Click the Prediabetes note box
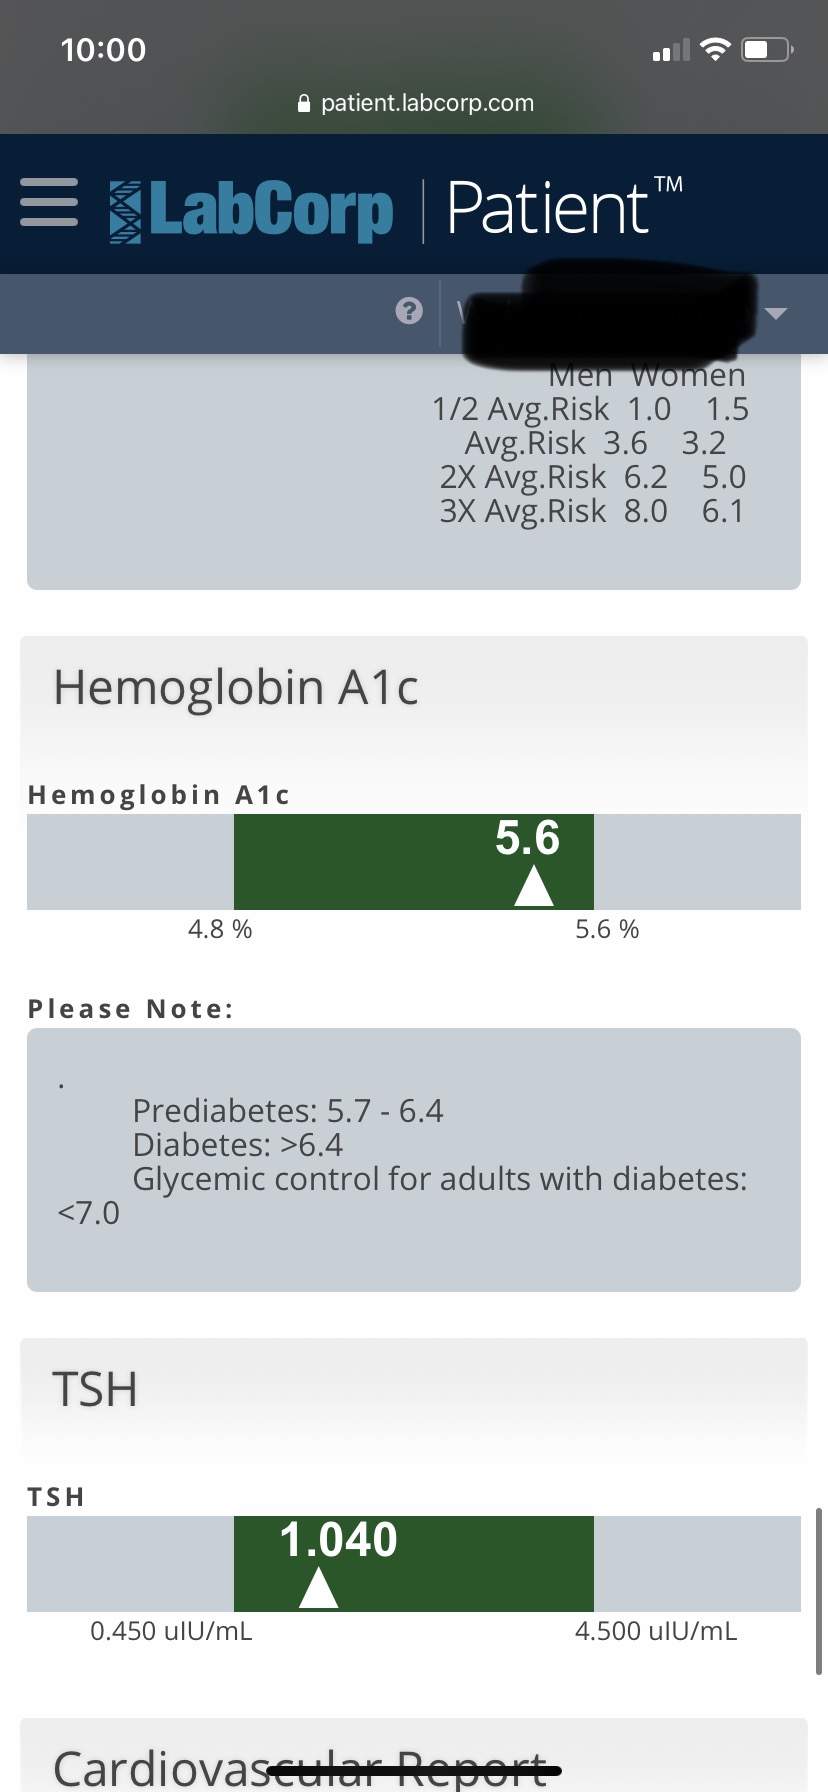This screenshot has width=828, height=1792. coord(413,1160)
